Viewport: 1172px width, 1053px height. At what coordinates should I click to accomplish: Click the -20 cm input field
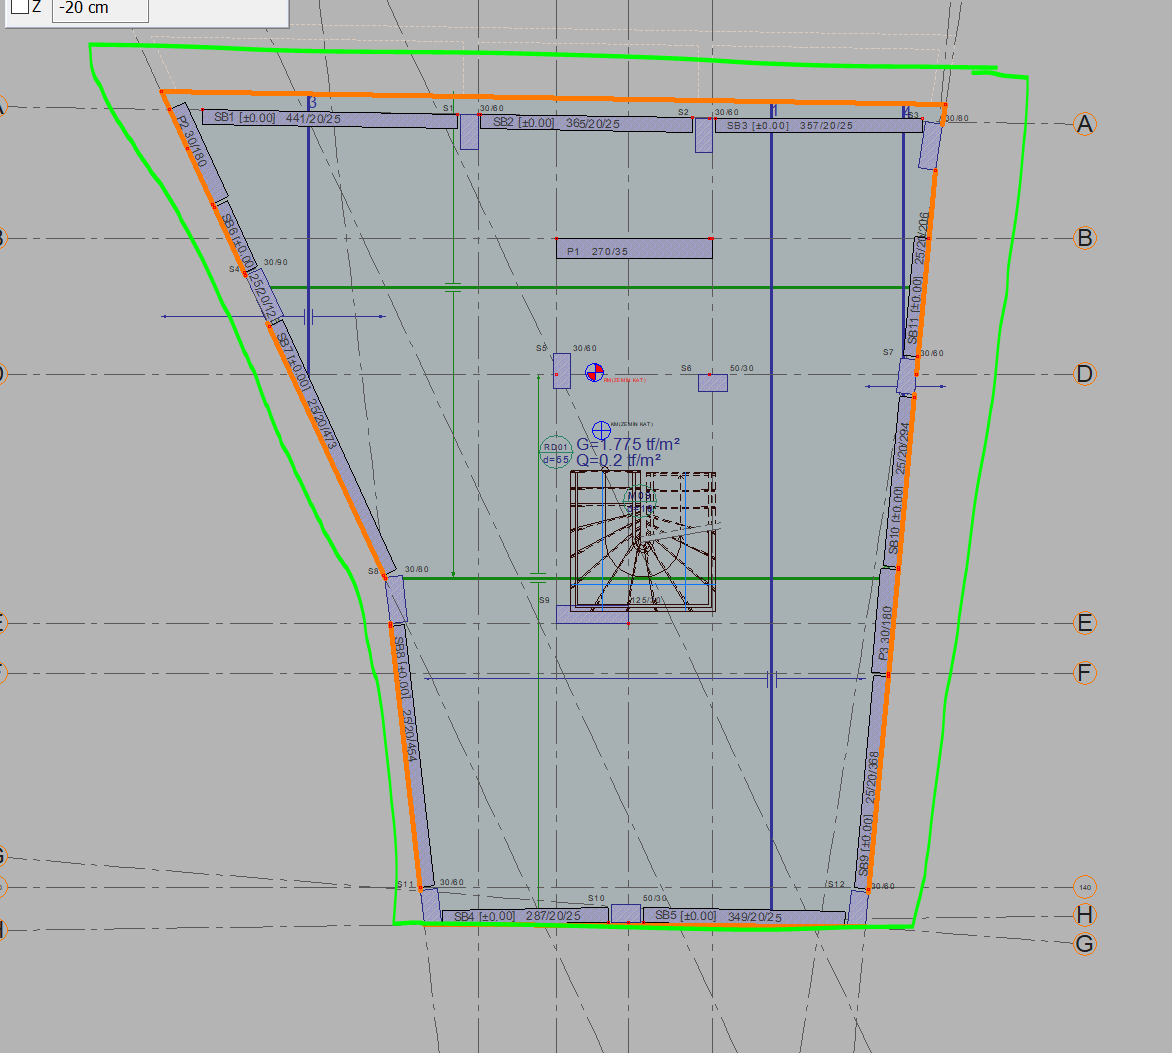[x=99, y=9]
